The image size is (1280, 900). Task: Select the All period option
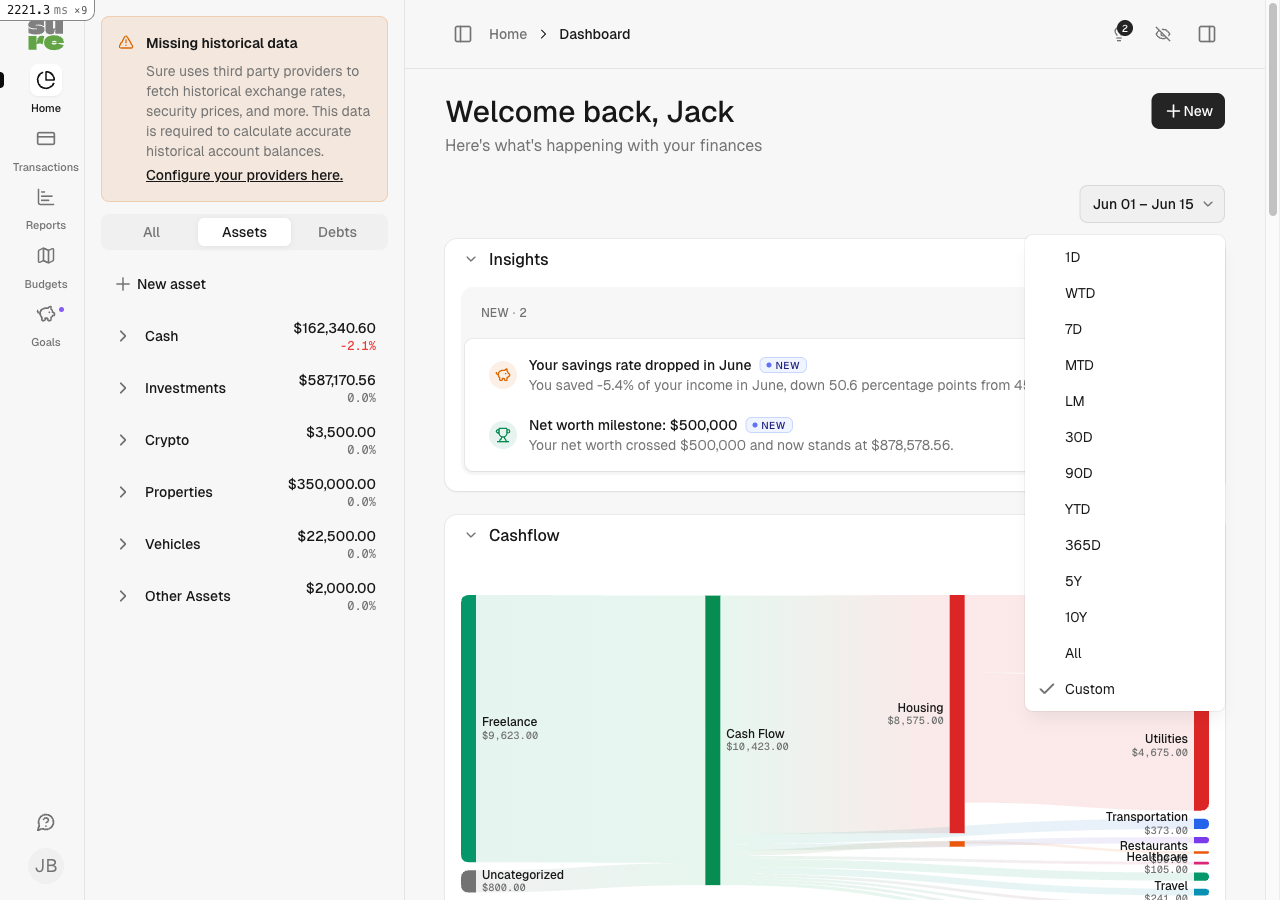pyautogui.click(x=1125, y=653)
